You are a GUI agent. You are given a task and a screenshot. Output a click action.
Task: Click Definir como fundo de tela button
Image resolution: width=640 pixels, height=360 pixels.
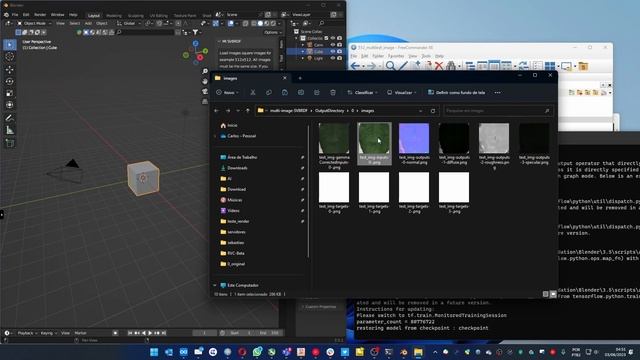coord(456,93)
